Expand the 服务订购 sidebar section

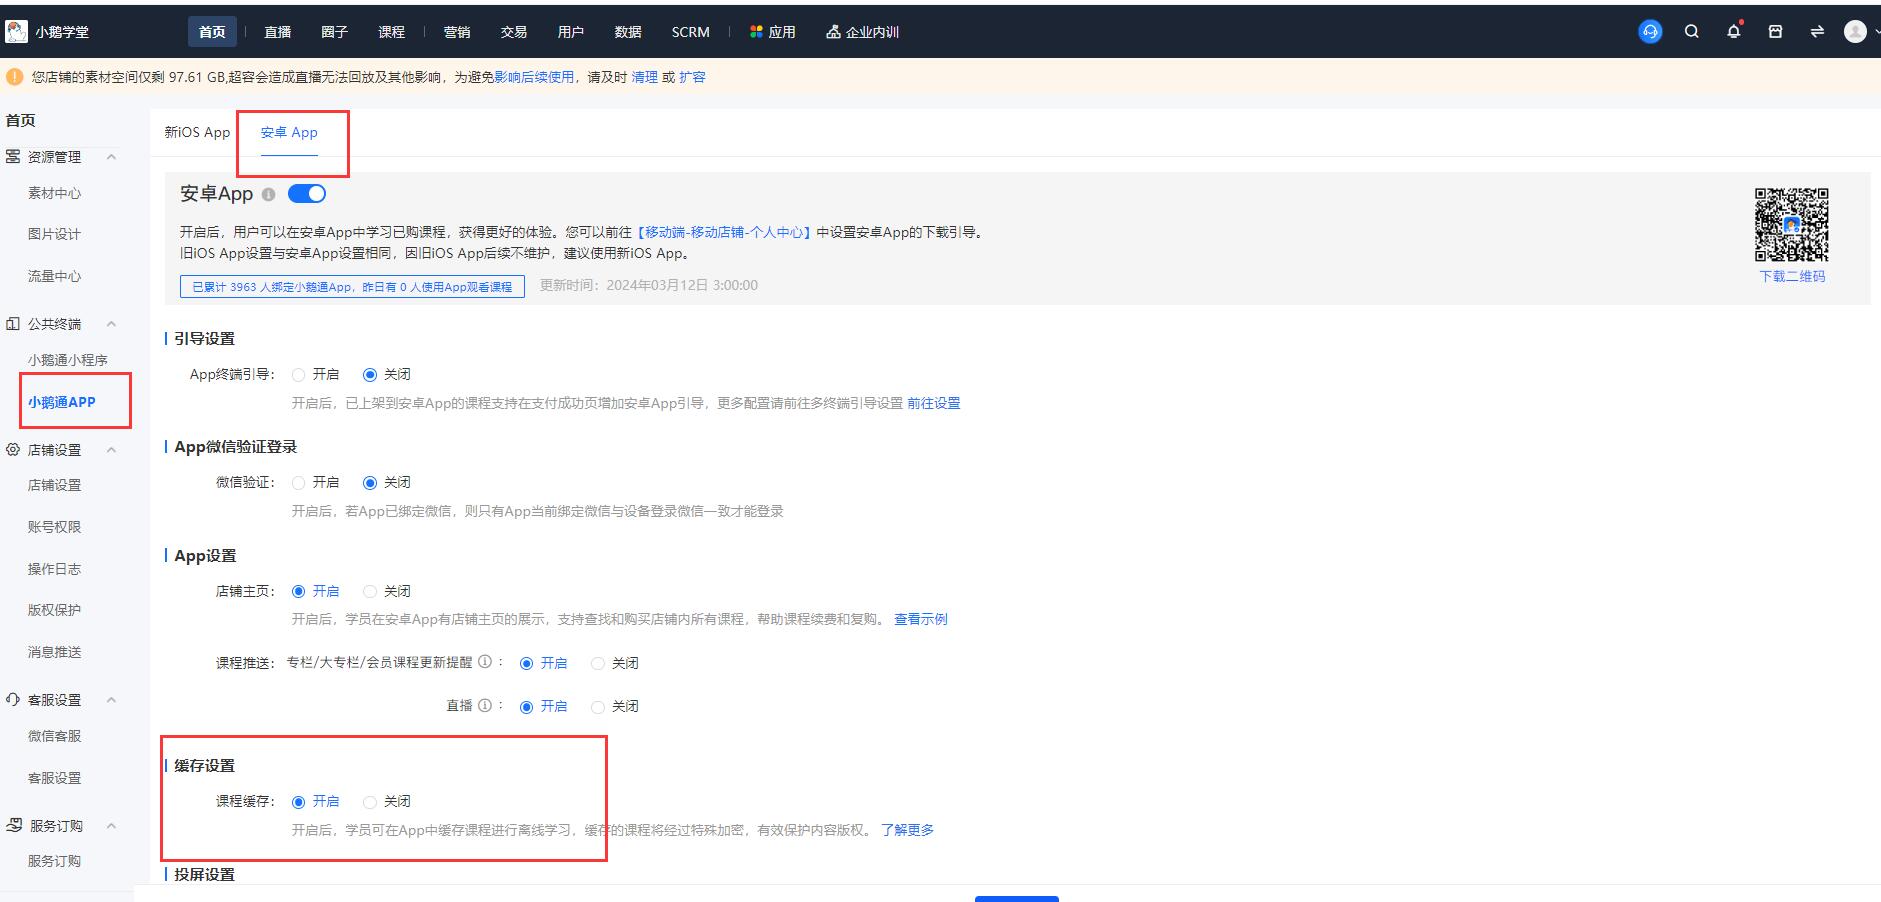[x=111, y=825]
